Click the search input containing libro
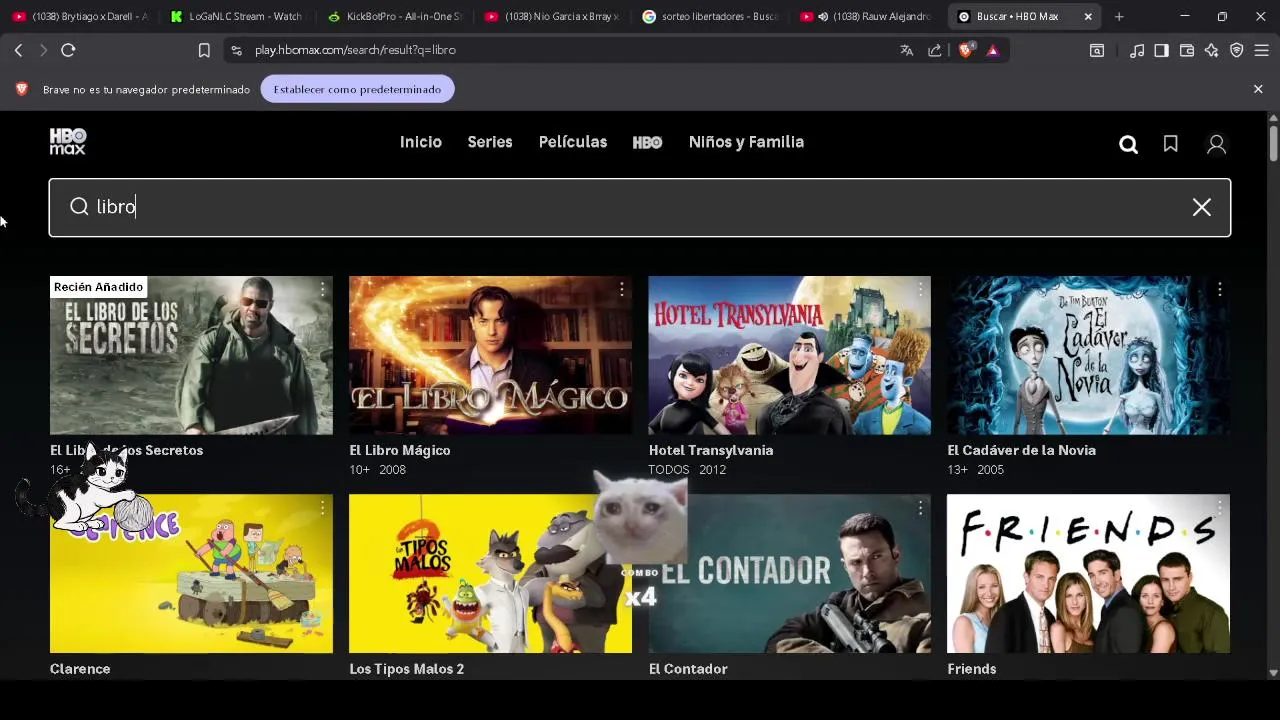Screen dimensions: 1280x720 [x=640, y=207]
